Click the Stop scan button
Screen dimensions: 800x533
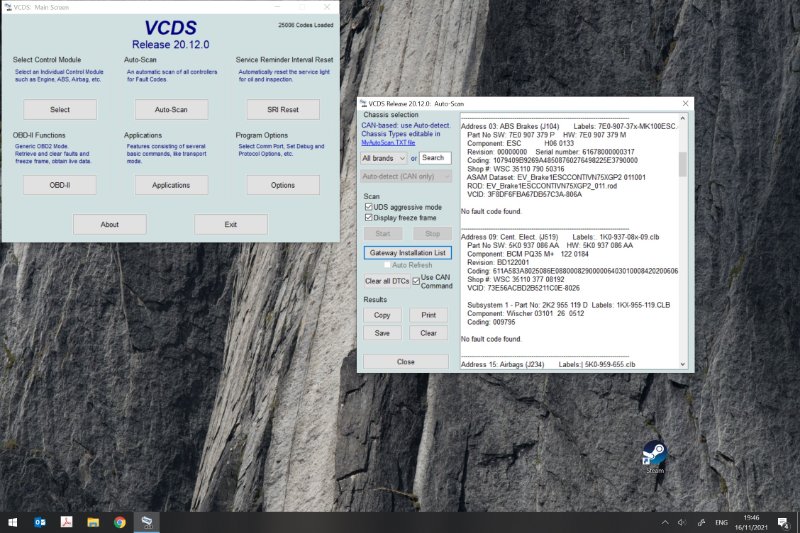pos(432,234)
